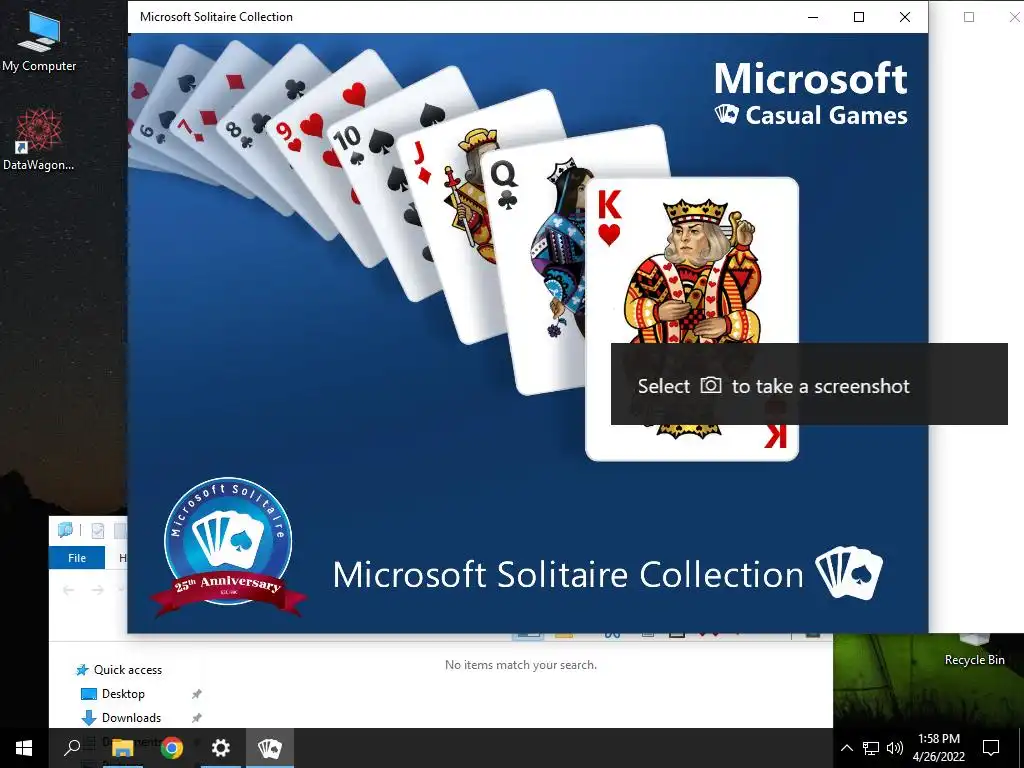Screen dimensions: 1024x768
Task: Open the File tab in File Explorer
Action: [77, 558]
